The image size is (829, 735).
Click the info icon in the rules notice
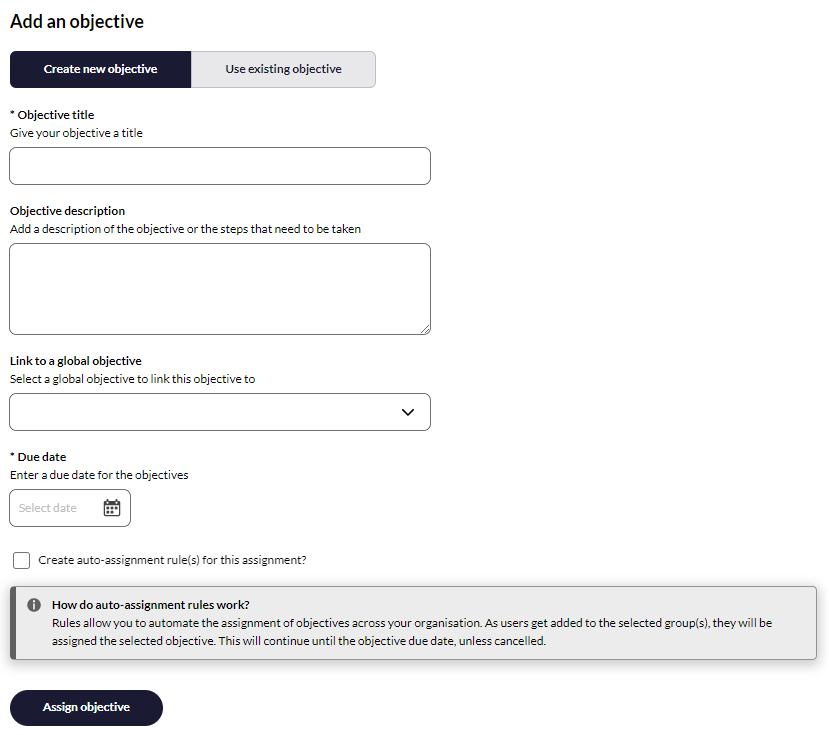(34, 605)
